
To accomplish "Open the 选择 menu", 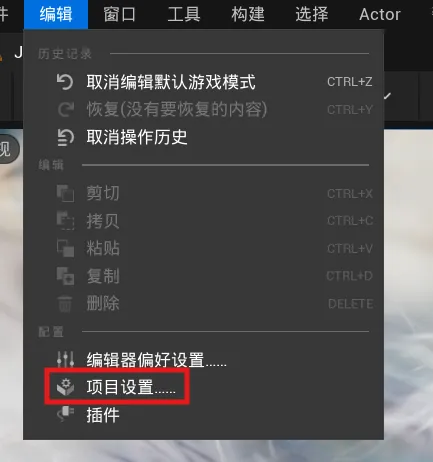I will [x=312, y=14].
